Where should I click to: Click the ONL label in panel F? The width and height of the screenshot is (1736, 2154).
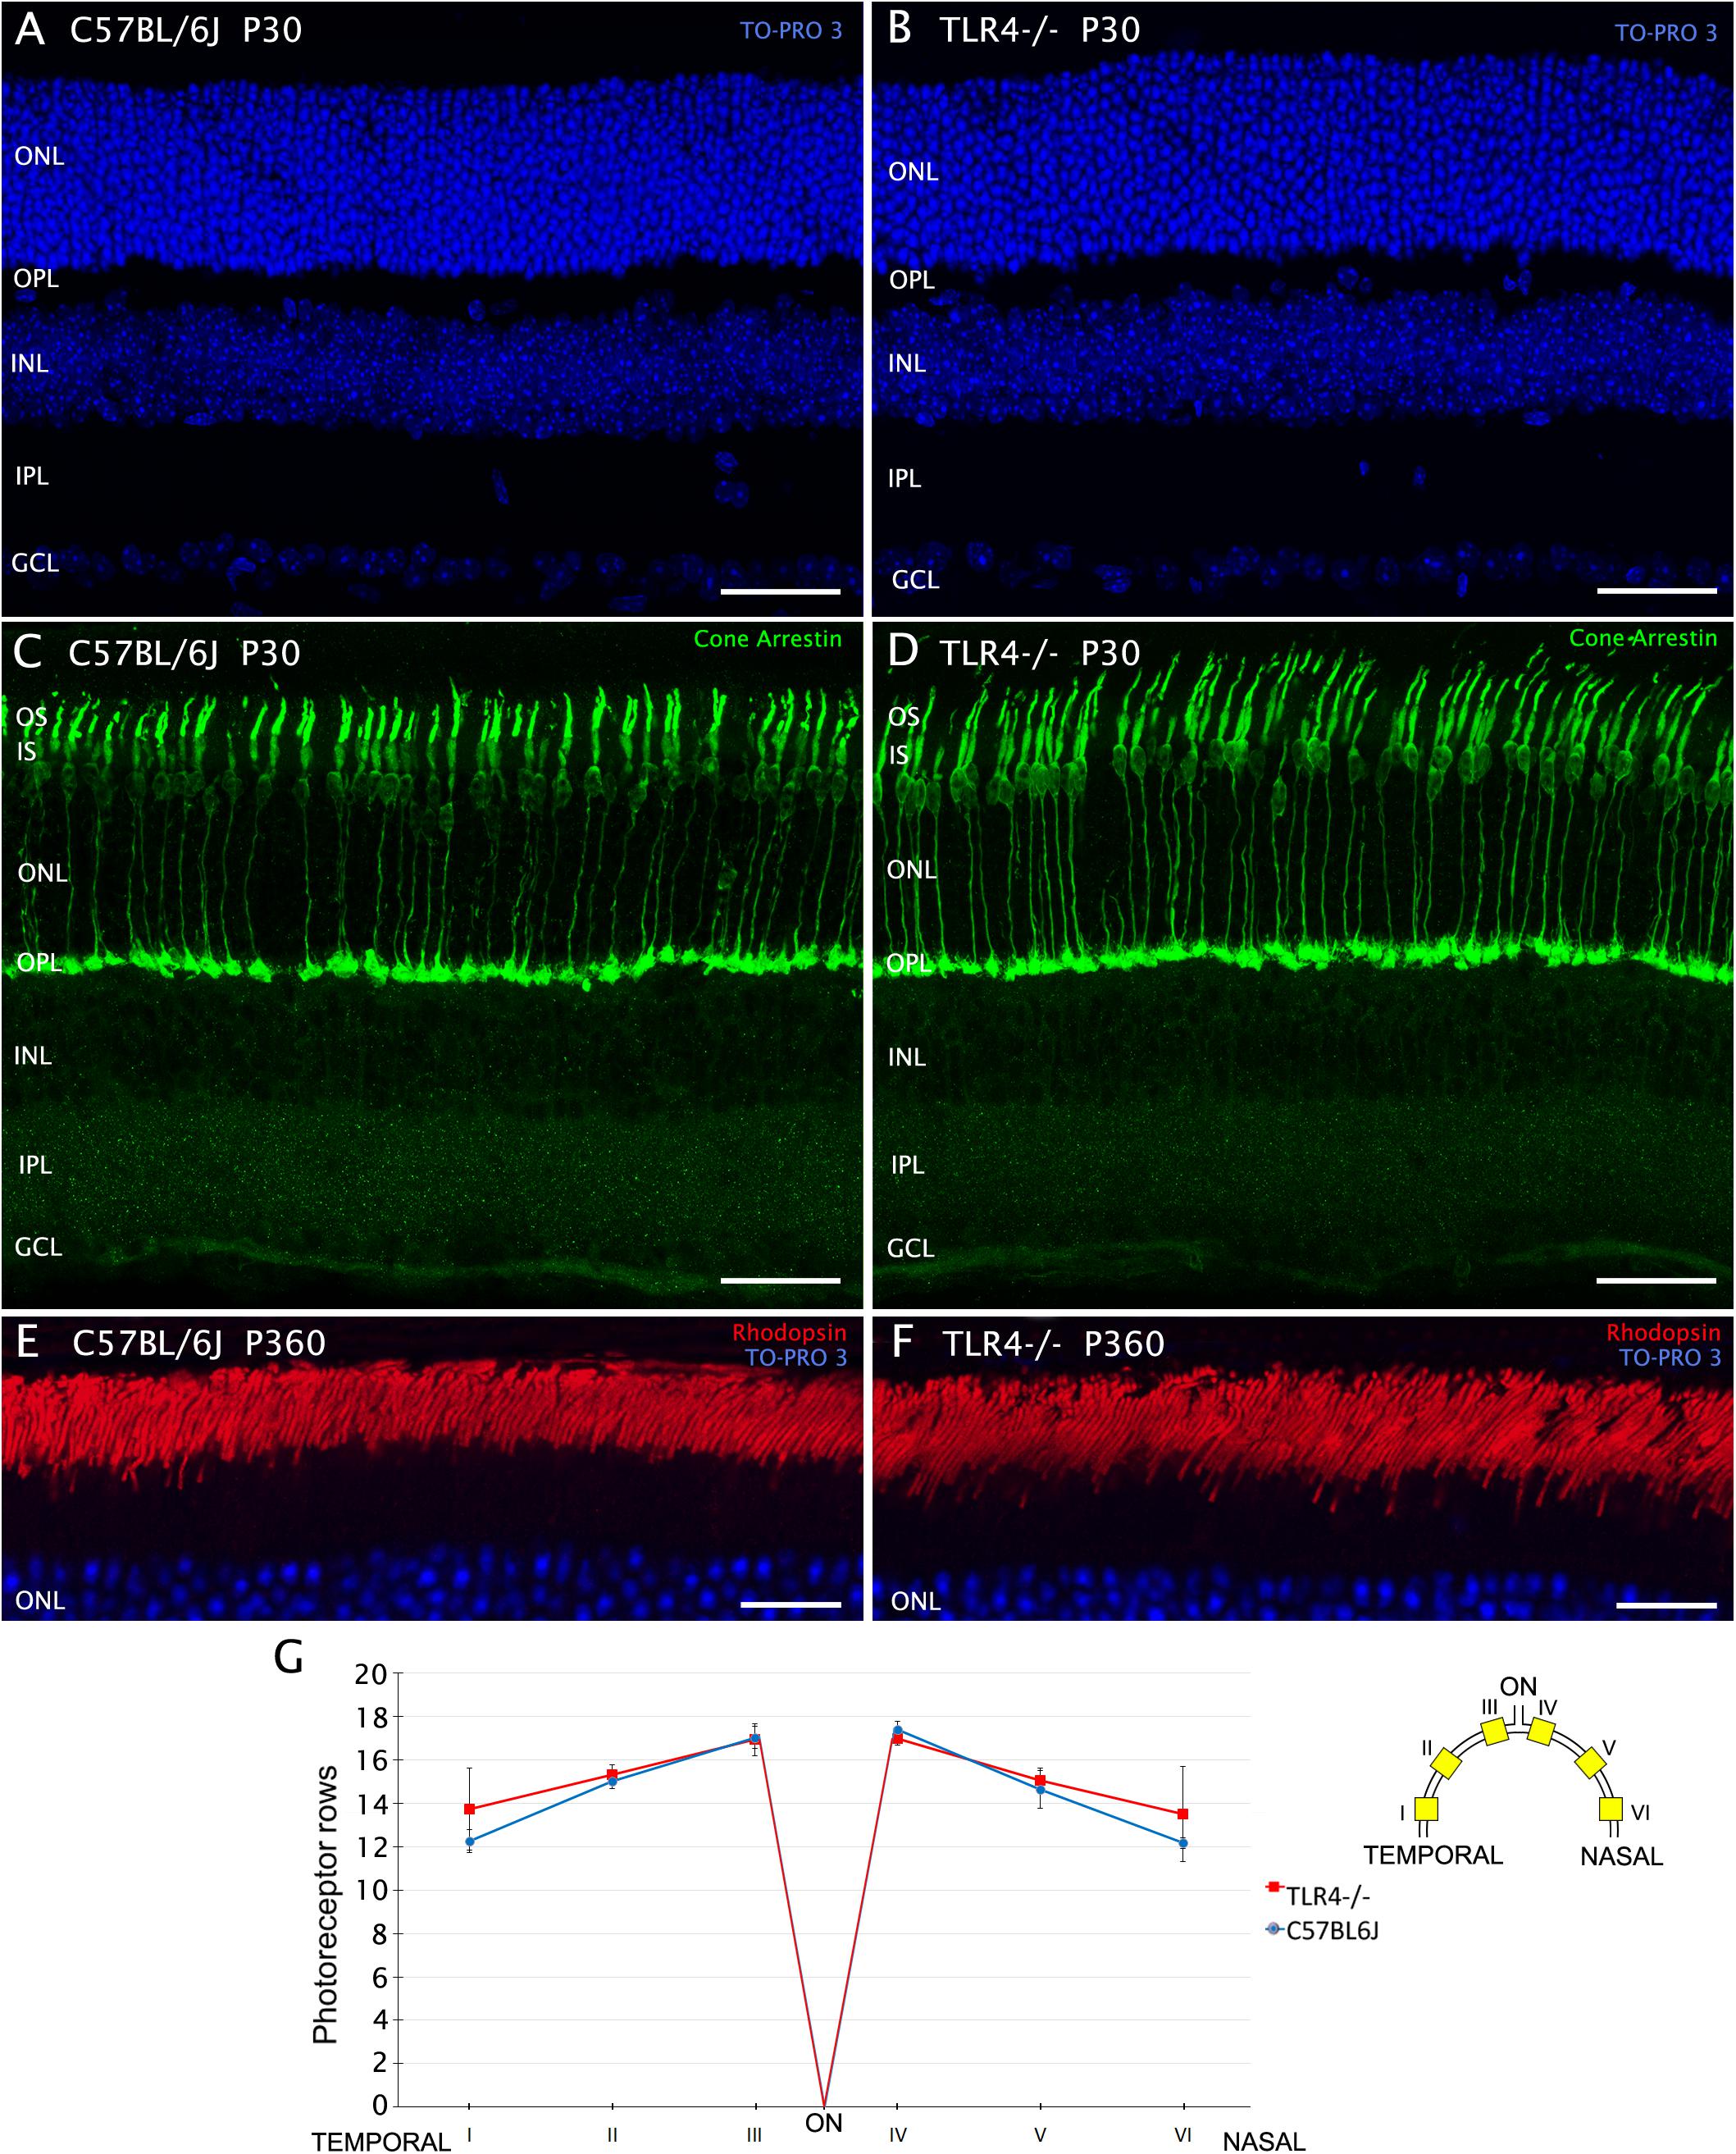coord(915,1602)
